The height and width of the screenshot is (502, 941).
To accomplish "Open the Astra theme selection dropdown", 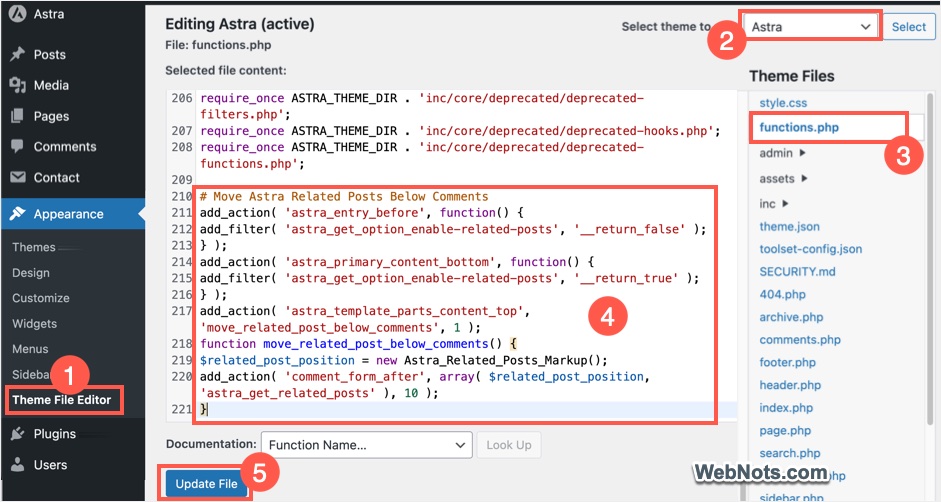I will click(811, 26).
